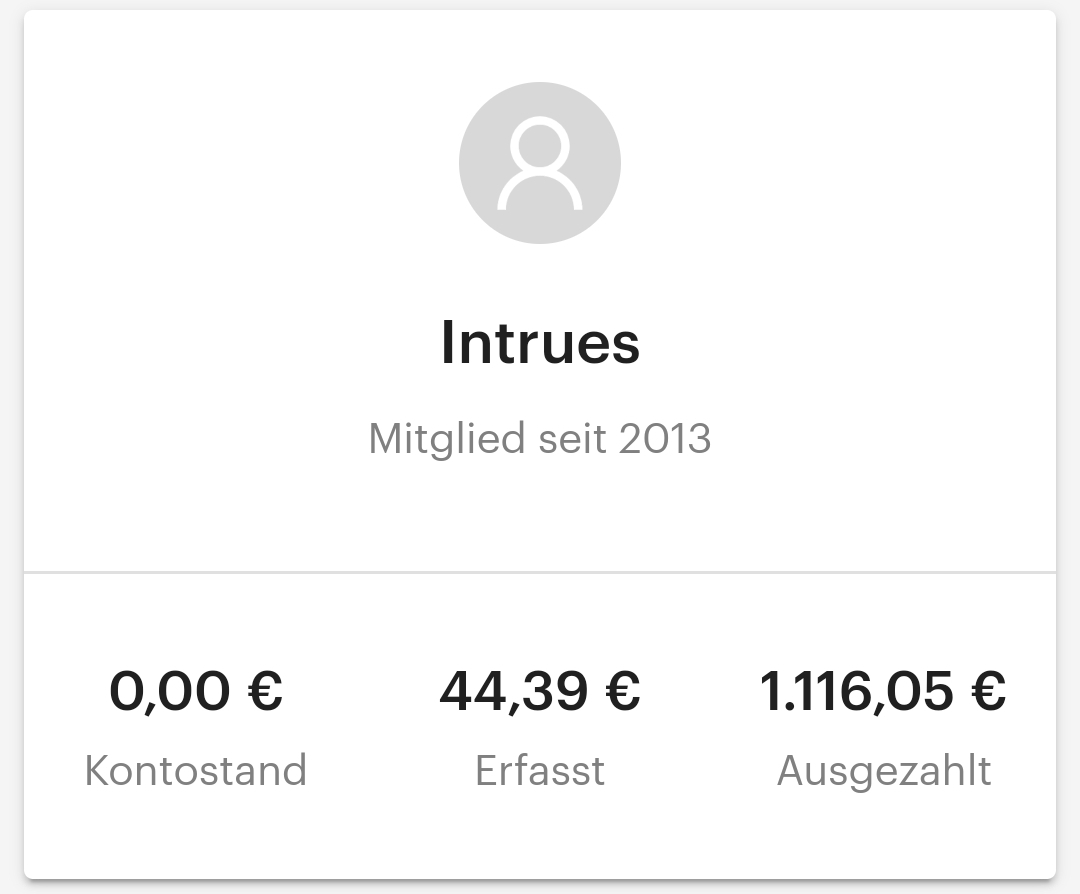Click the gray profile avatar icon
1080x894 pixels.
[540, 163]
